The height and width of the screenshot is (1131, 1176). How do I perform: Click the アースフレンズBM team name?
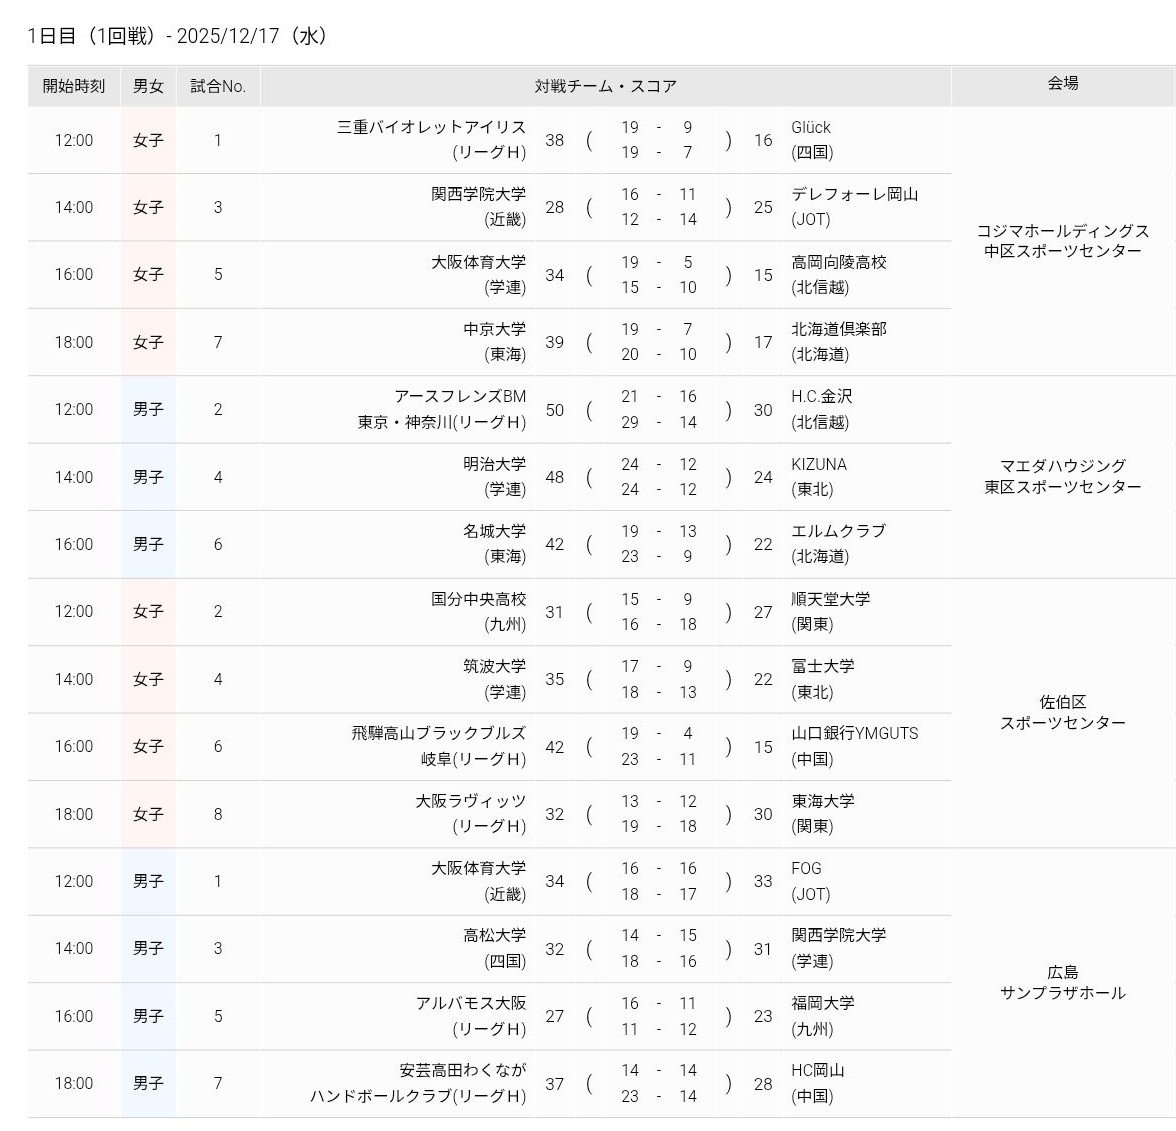click(x=460, y=396)
